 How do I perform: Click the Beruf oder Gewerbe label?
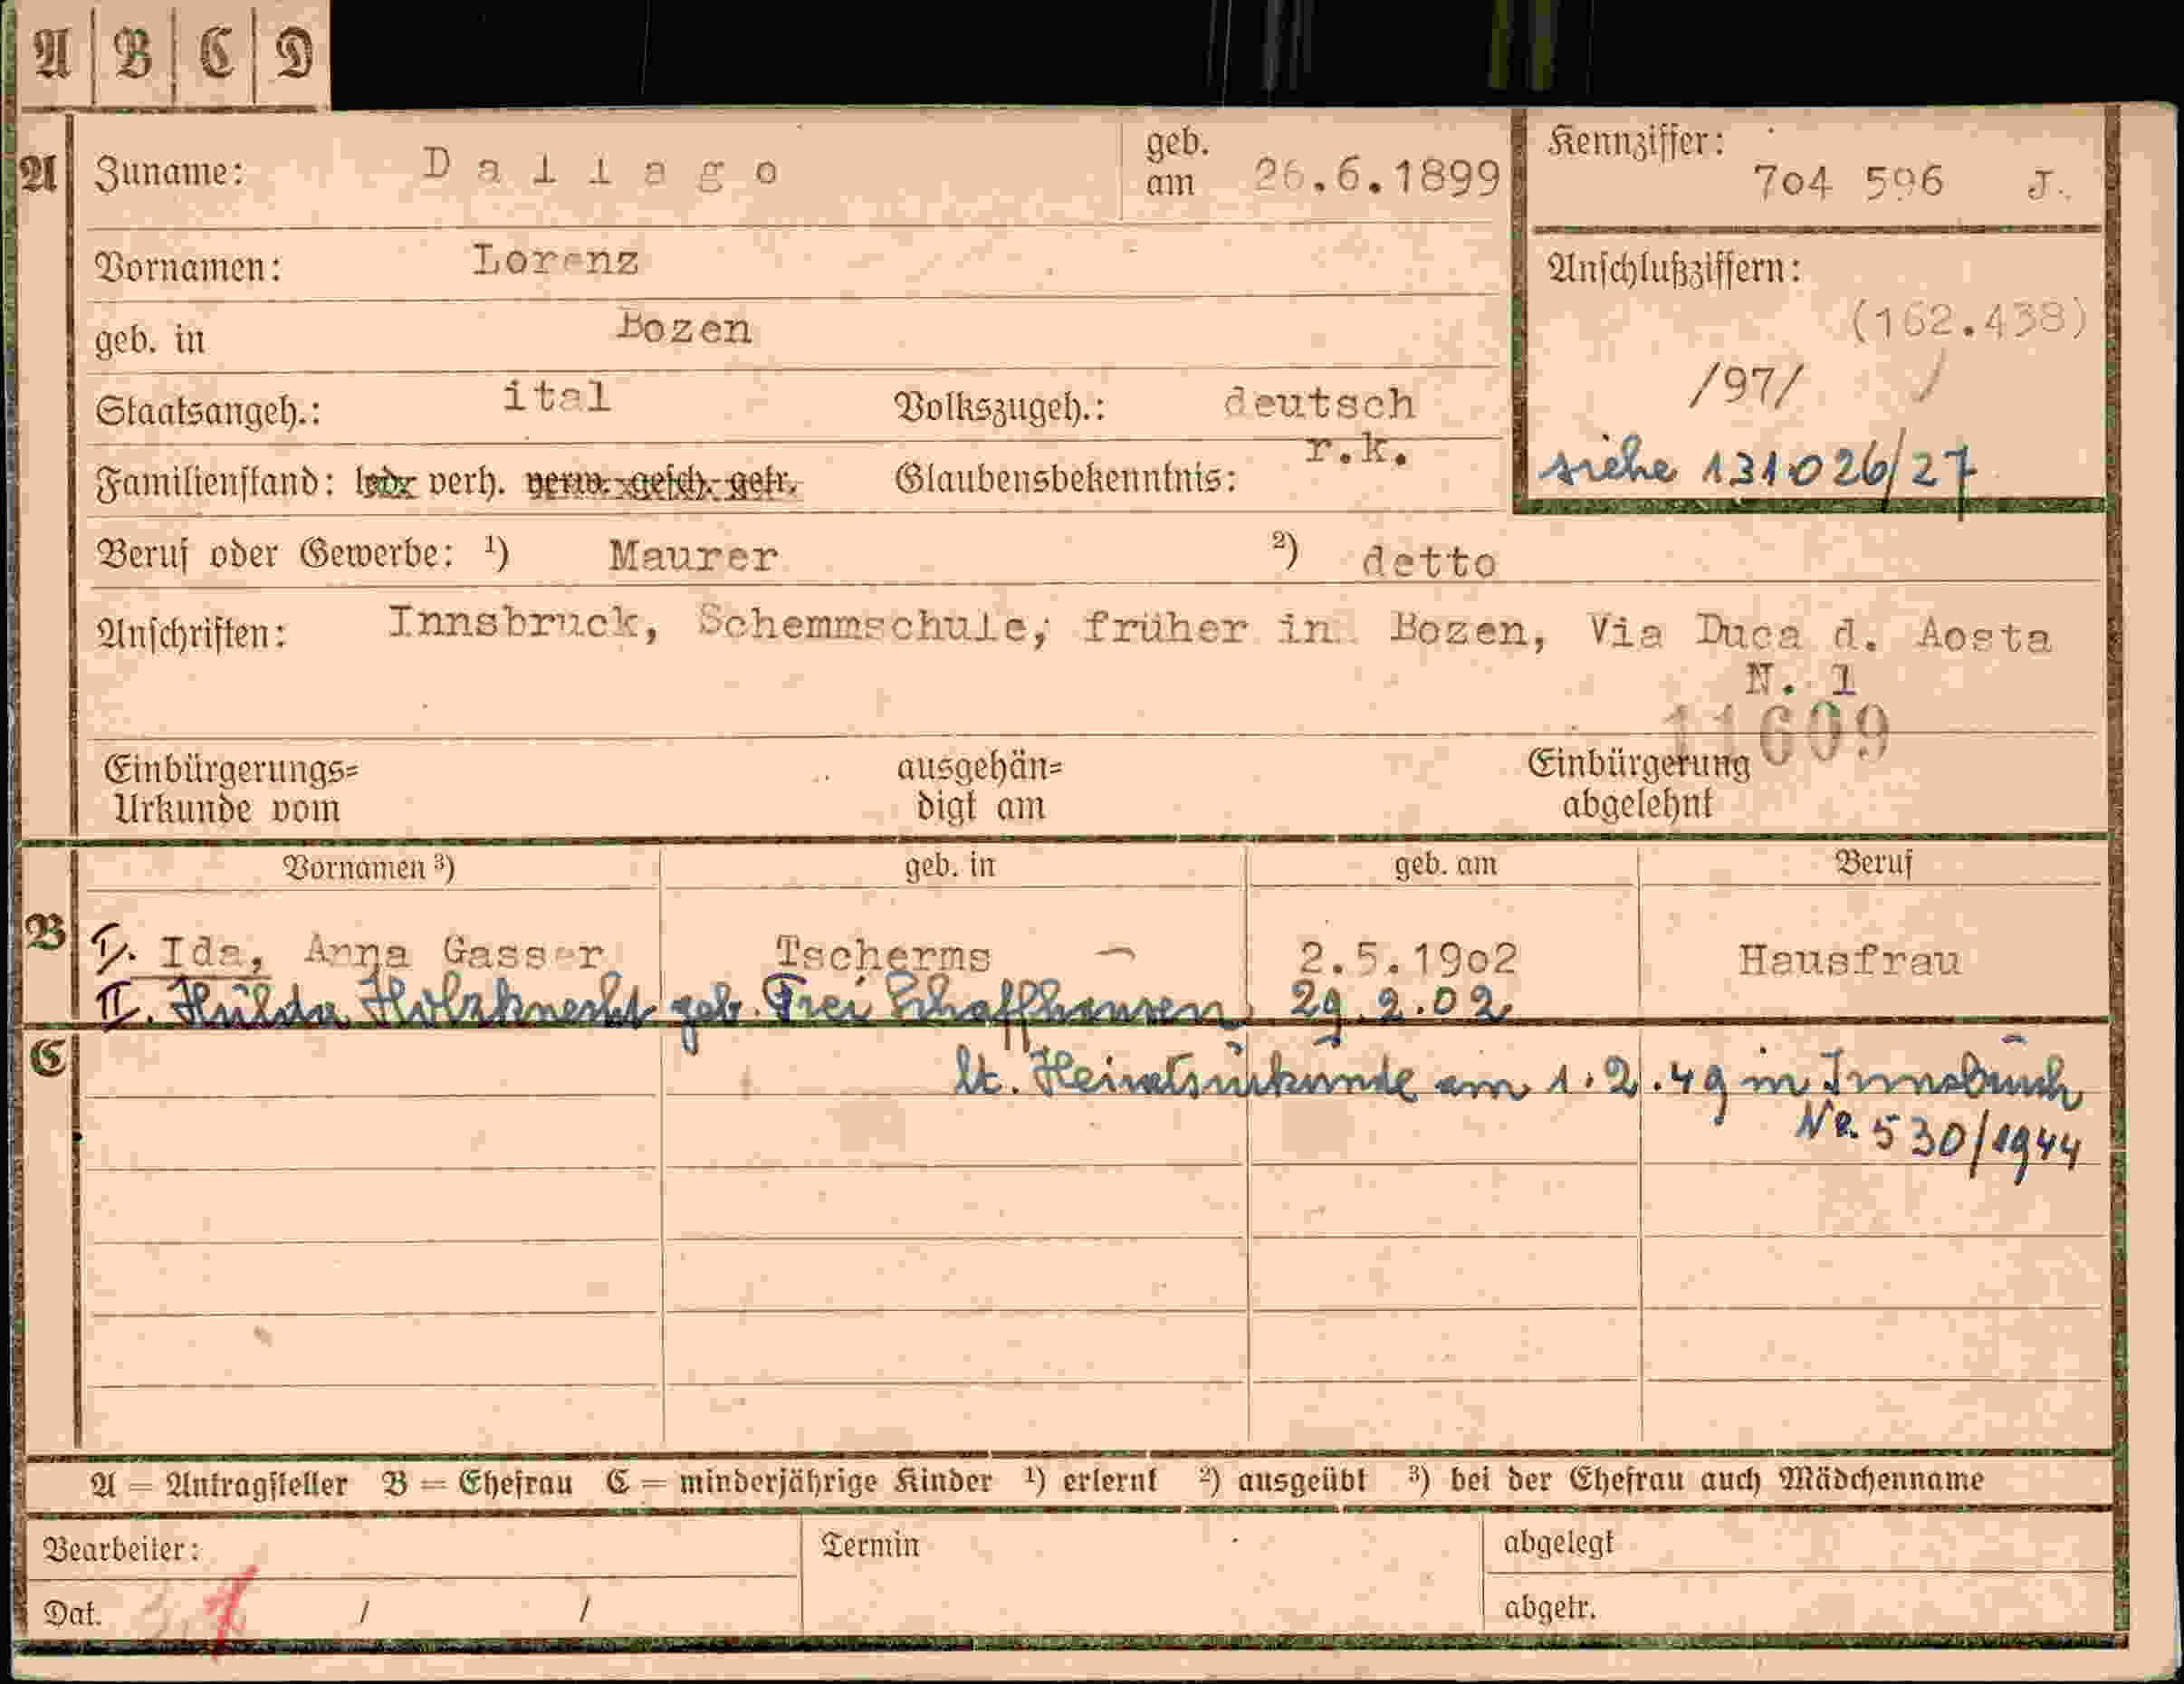point(274,553)
